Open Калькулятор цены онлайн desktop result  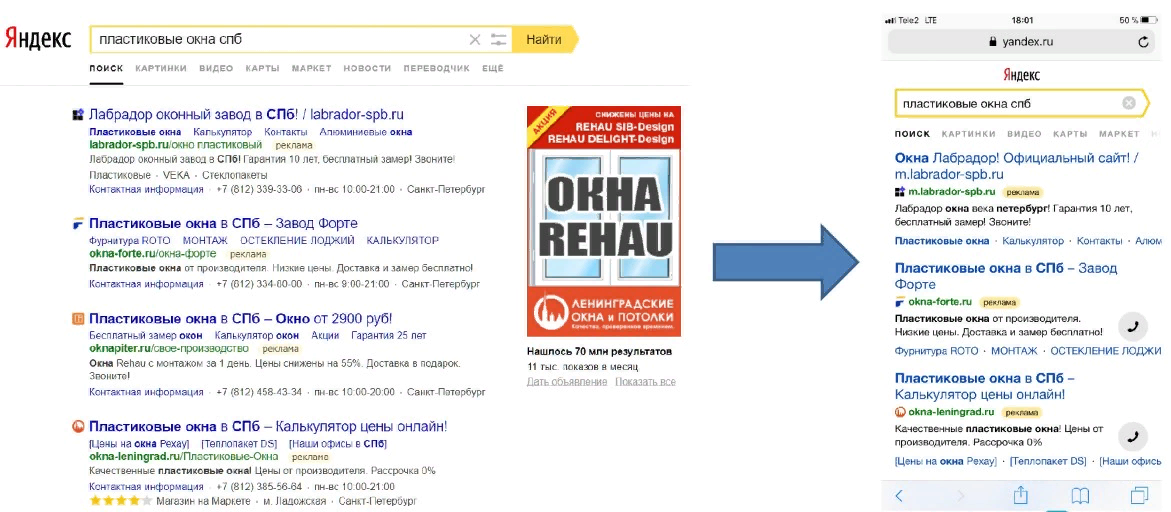point(268,427)
